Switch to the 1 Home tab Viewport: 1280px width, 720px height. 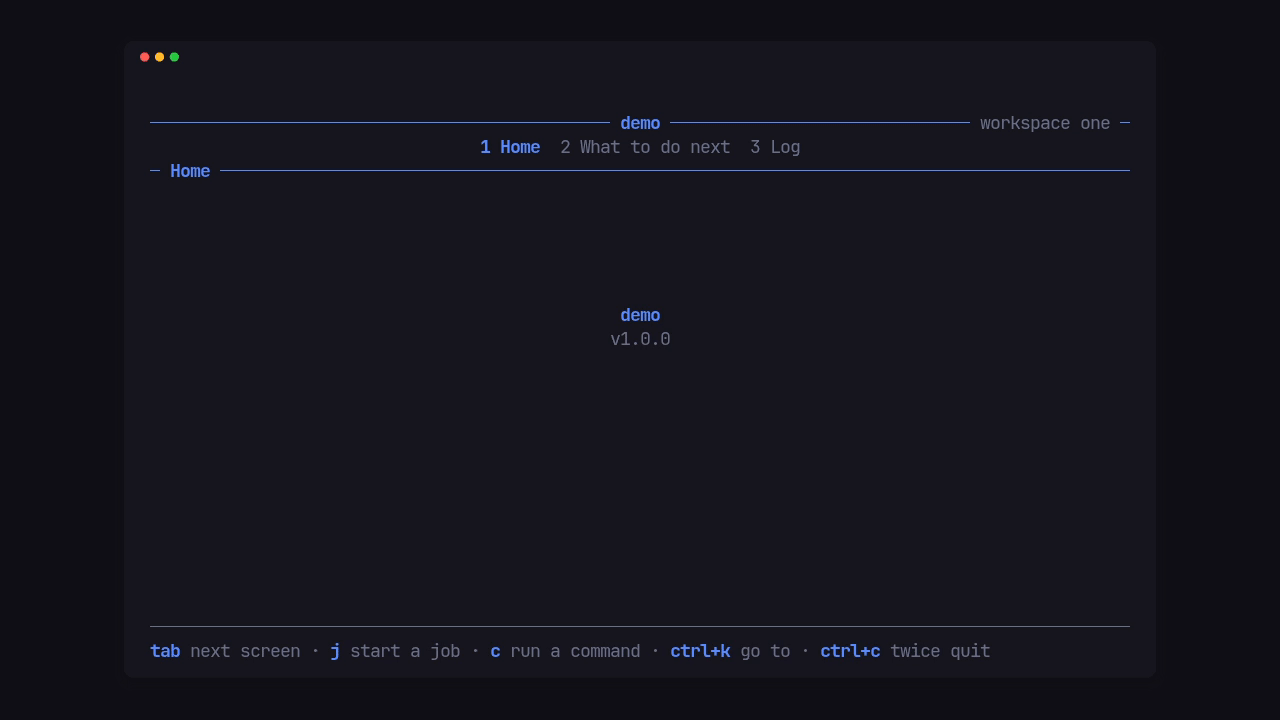tap(510, 147)
